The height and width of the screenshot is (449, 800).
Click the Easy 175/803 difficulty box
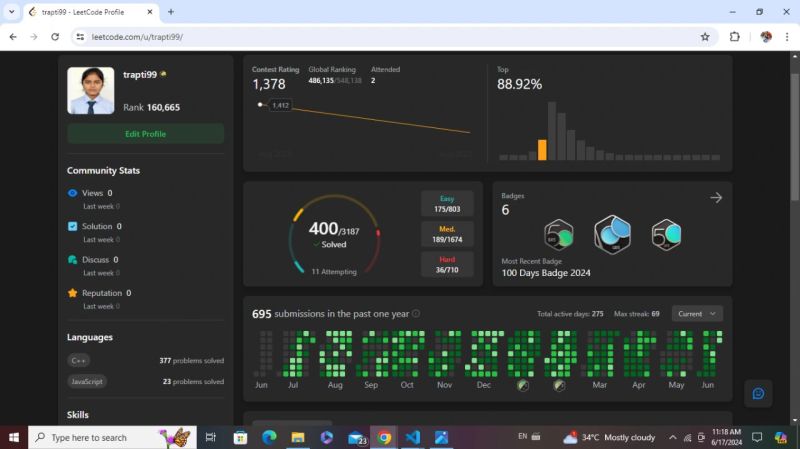447,204
